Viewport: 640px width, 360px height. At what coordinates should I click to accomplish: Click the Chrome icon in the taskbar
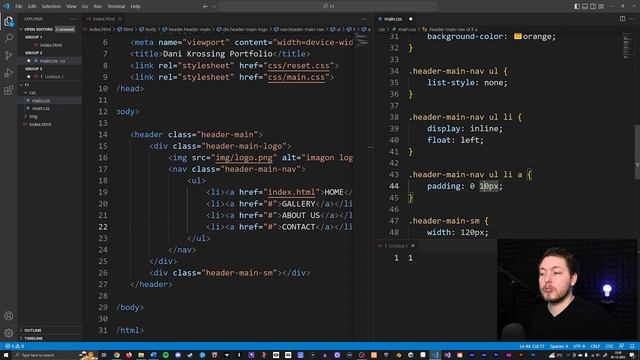click(x=116, y=355)
